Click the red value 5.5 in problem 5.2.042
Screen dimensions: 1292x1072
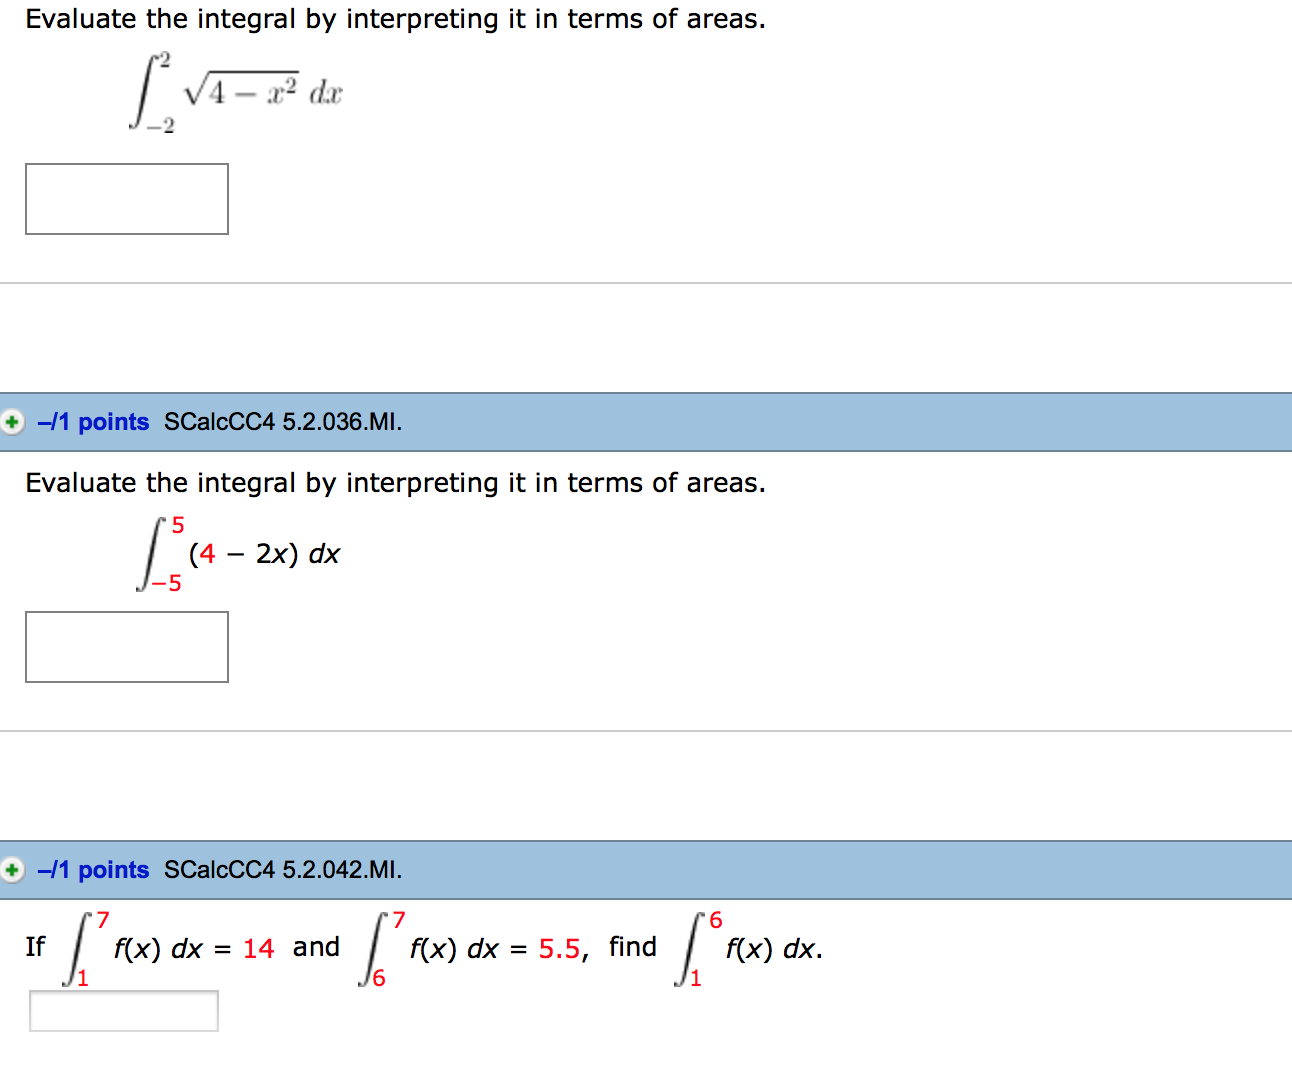click(559, 948)
